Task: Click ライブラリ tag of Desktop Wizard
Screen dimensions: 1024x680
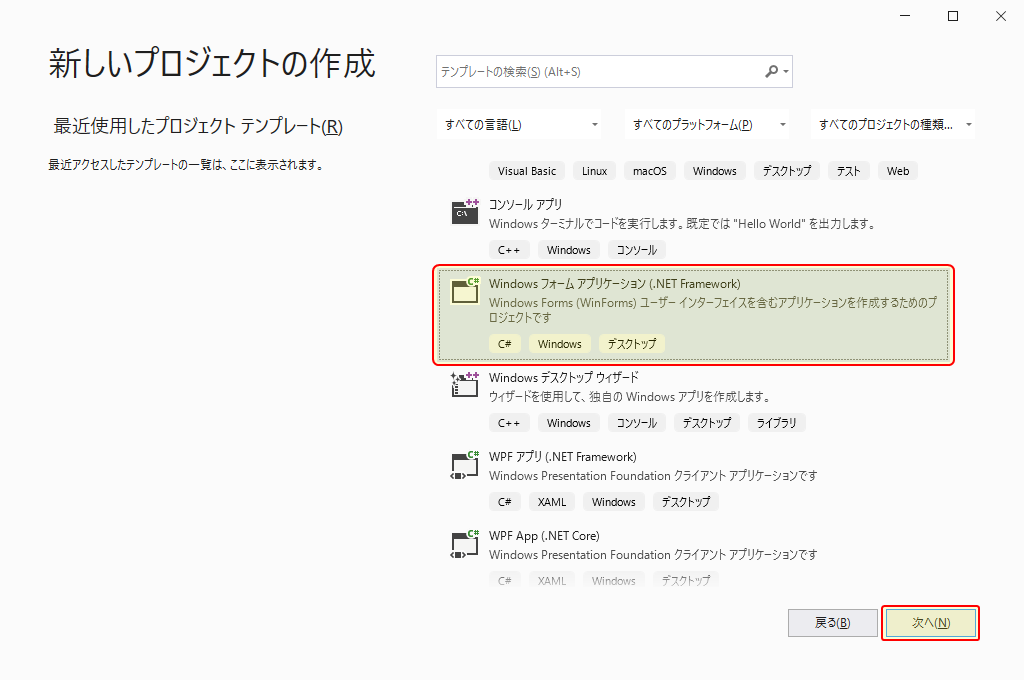Action: 776,423
